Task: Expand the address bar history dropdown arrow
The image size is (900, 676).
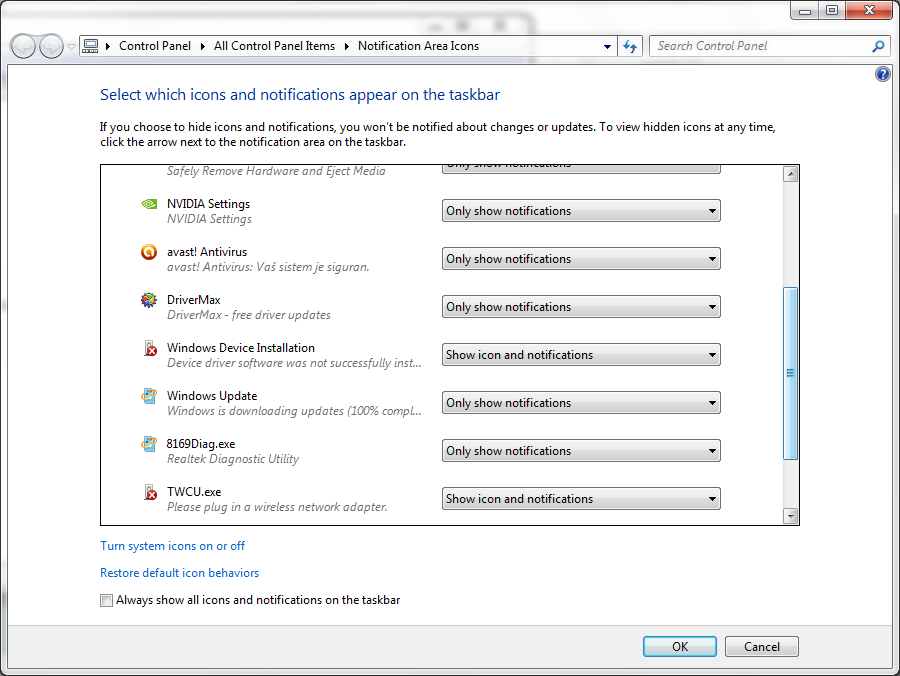Action: coord(607,46)
